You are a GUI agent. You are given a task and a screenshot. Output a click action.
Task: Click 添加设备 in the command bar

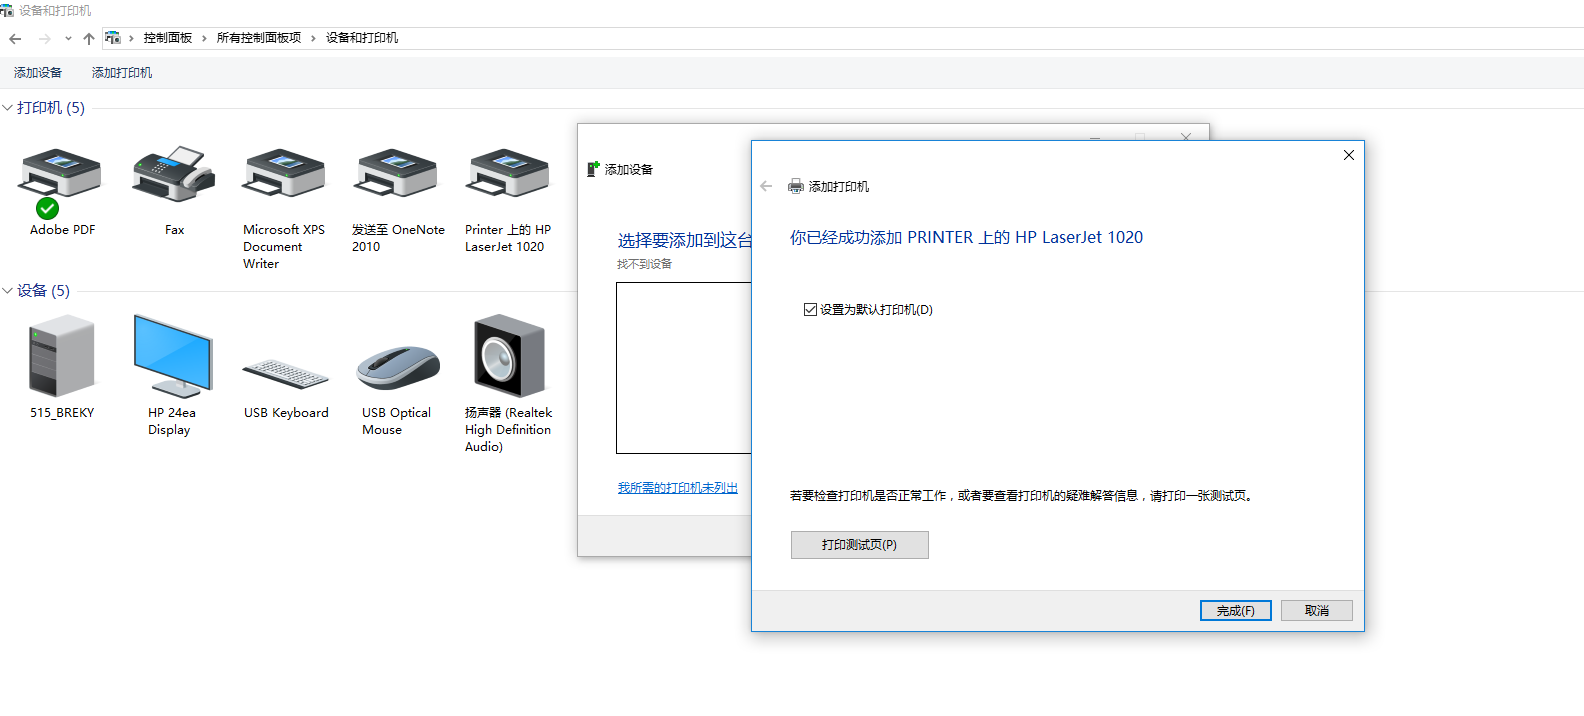(38, 73)
